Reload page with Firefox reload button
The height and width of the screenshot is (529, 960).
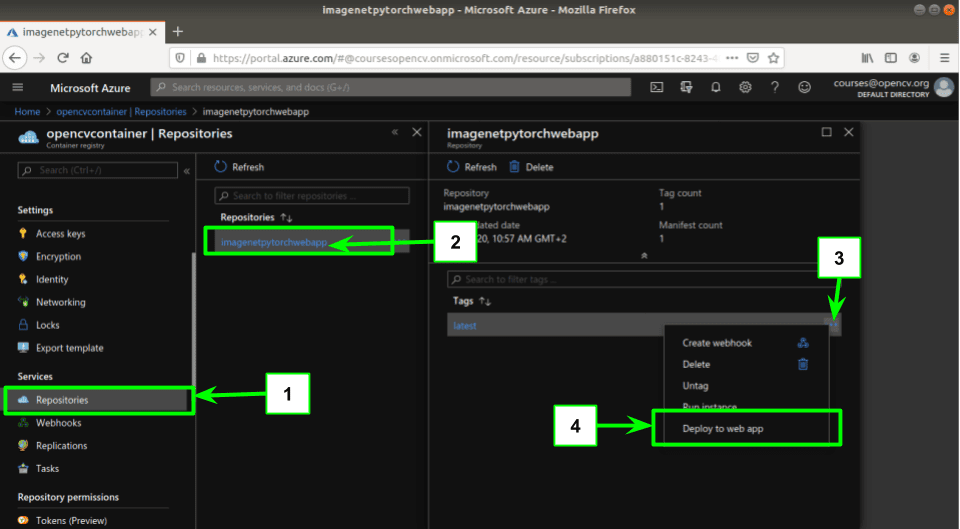pyautogui.click(x=62, y=58)
